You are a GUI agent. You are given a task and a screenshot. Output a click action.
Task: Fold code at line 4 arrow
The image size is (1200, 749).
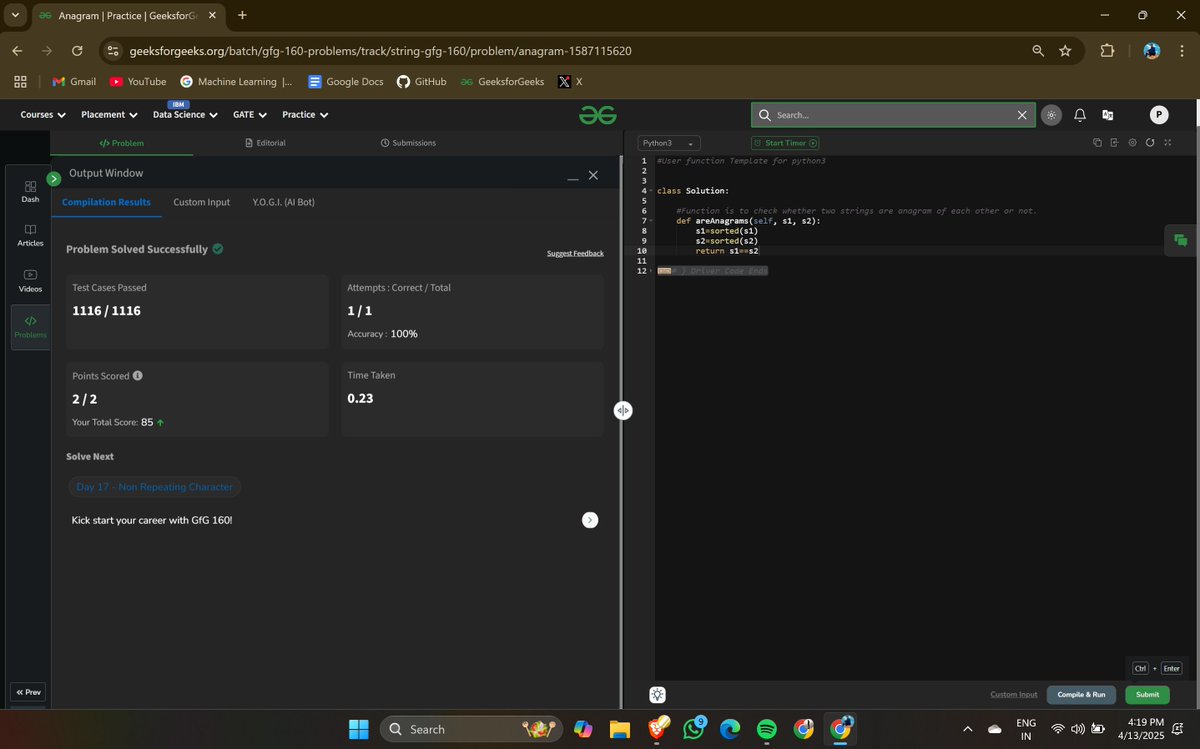click(652, 191)
